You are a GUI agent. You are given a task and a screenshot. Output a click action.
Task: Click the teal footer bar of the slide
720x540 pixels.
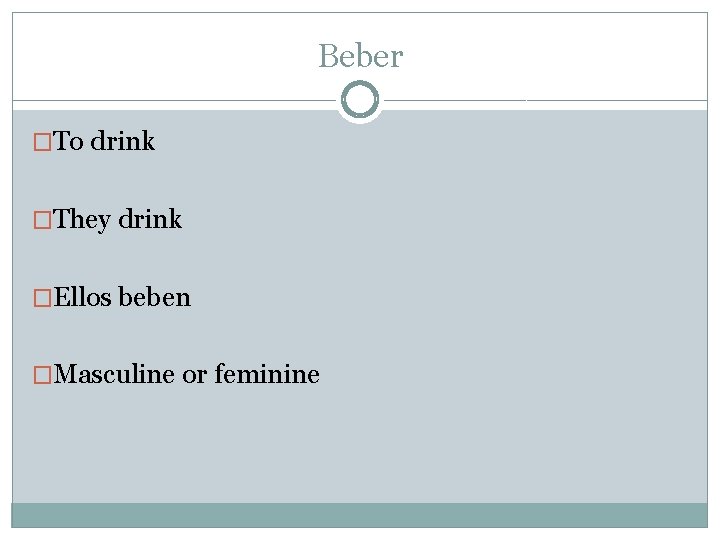(360, 515)
